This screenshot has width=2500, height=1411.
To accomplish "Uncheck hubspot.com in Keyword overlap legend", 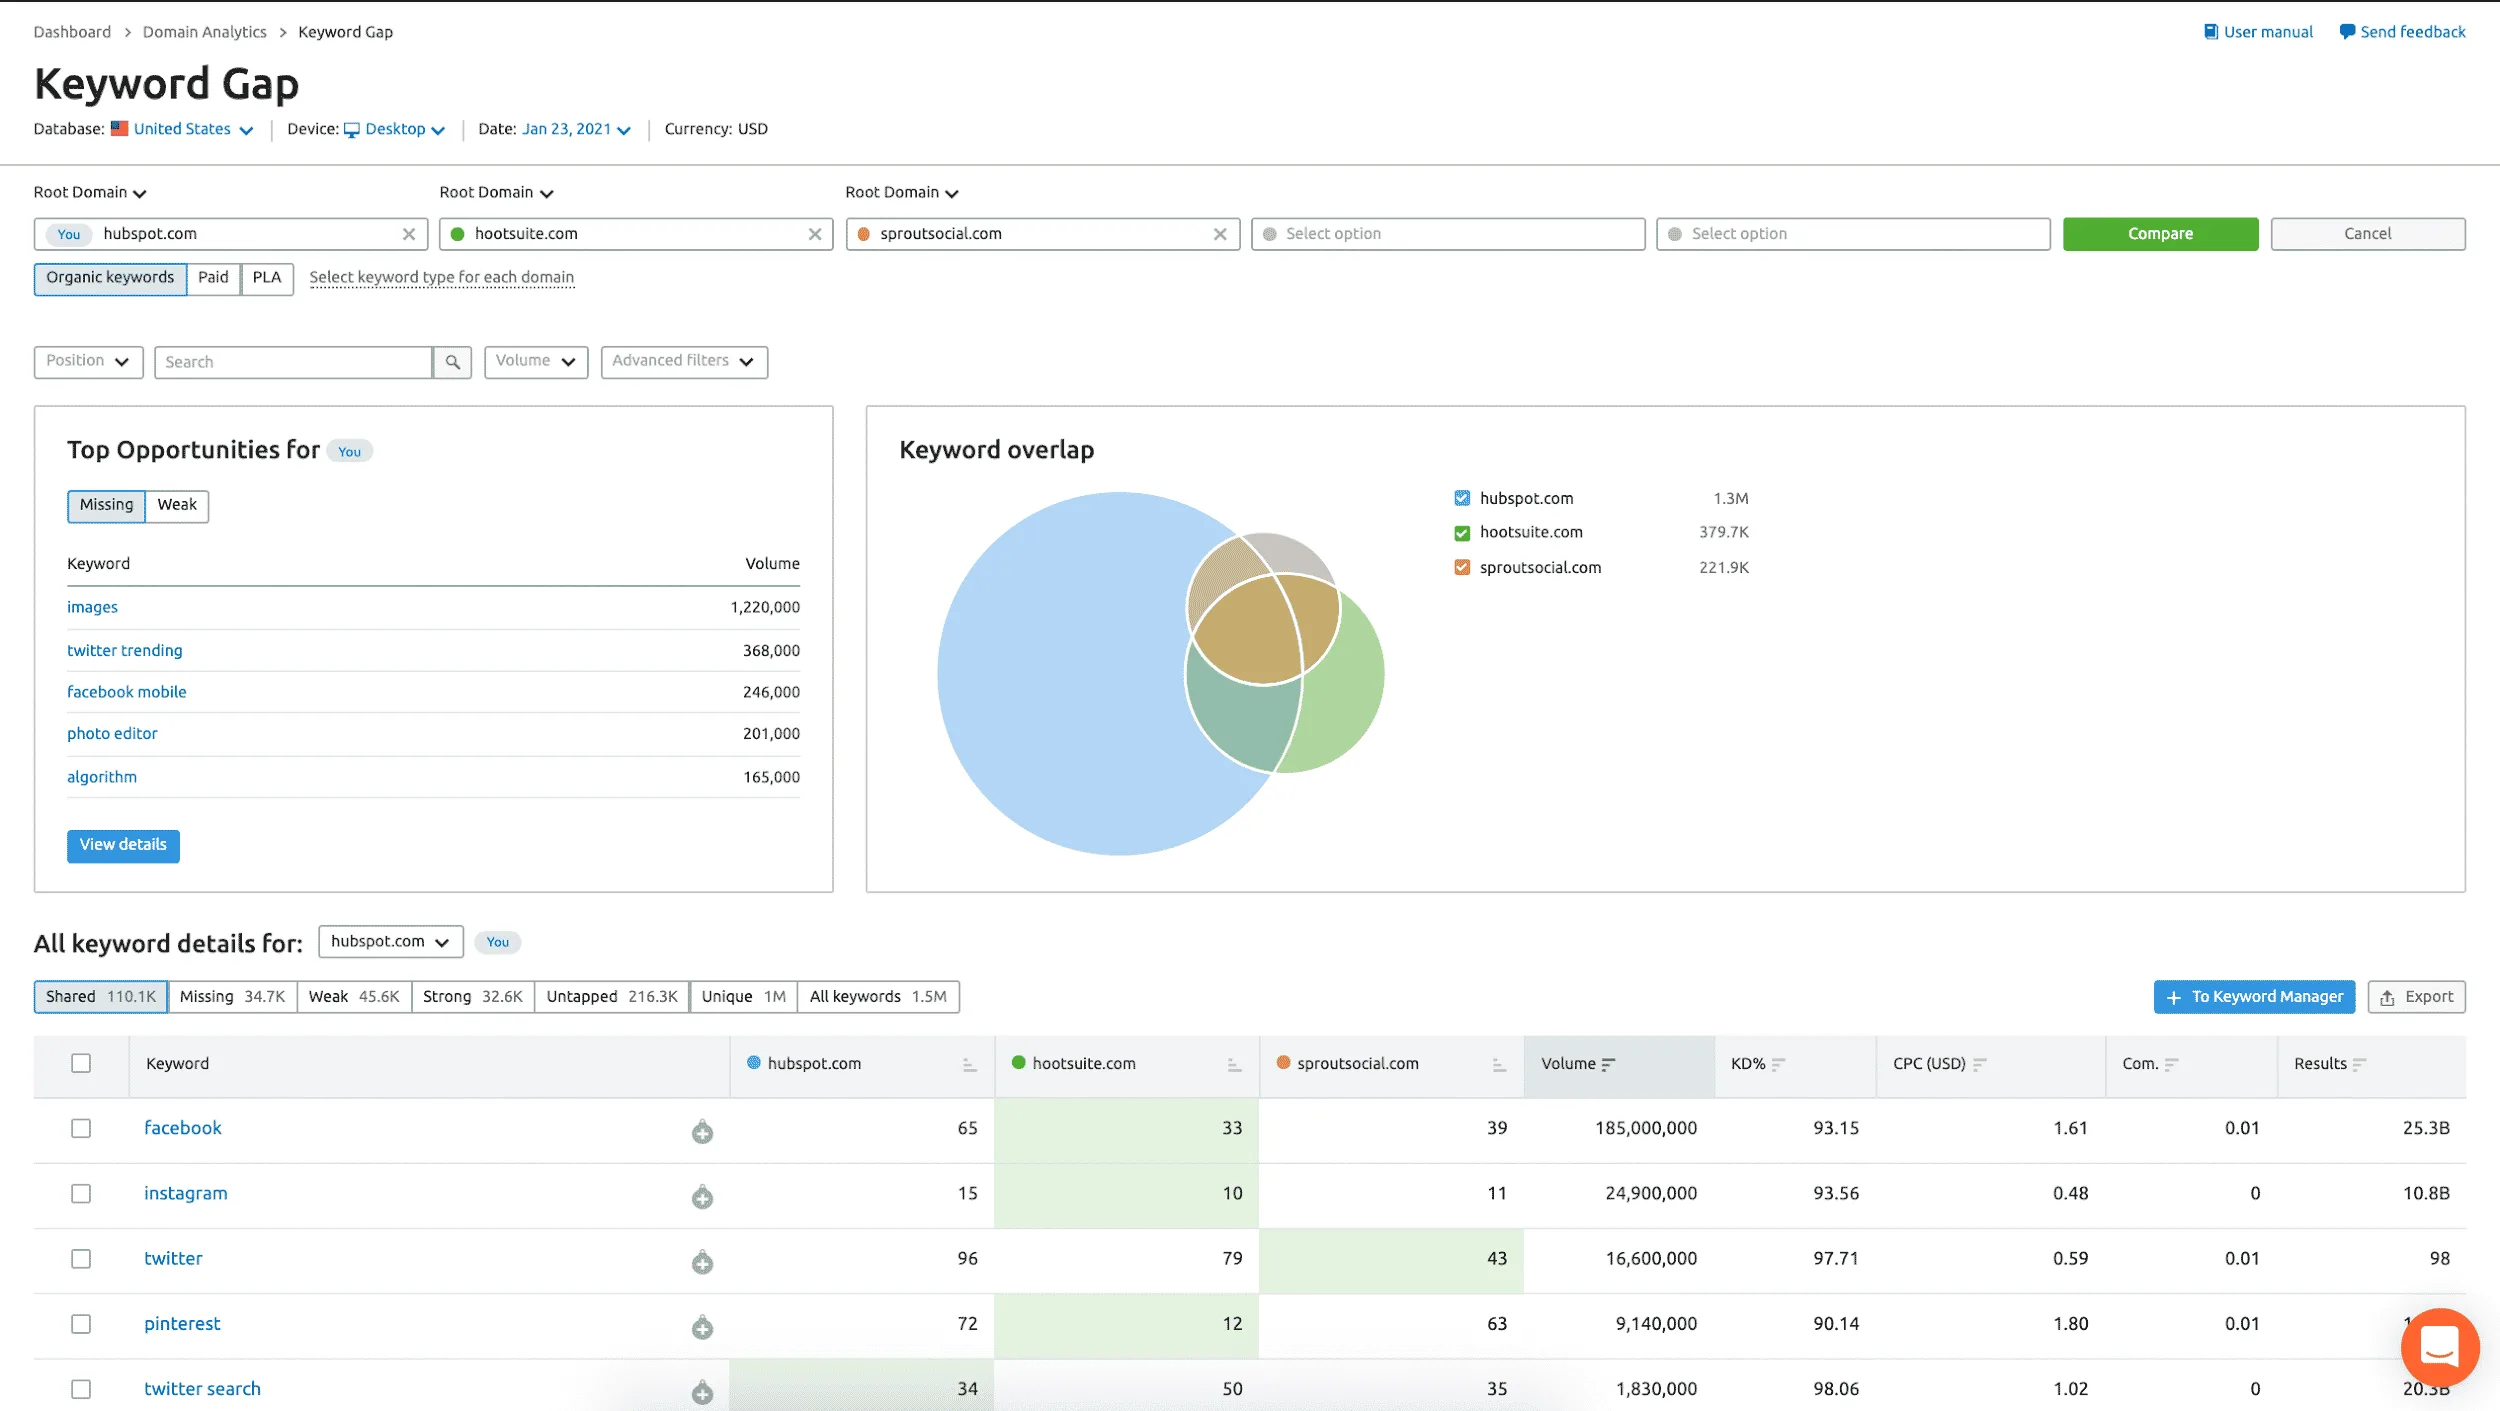I will pyautogui.click(x=1462, y=498).
